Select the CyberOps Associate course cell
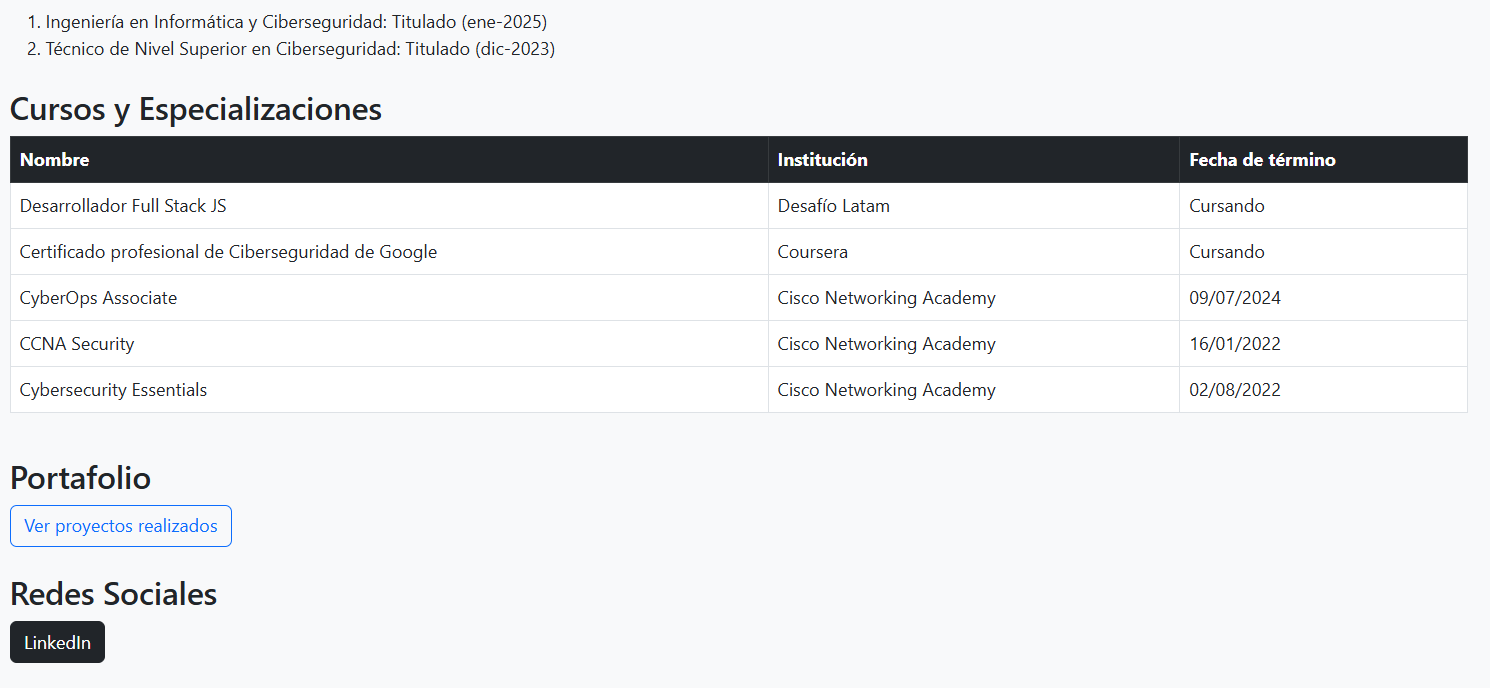1490x688 pixels. (98, 298)
